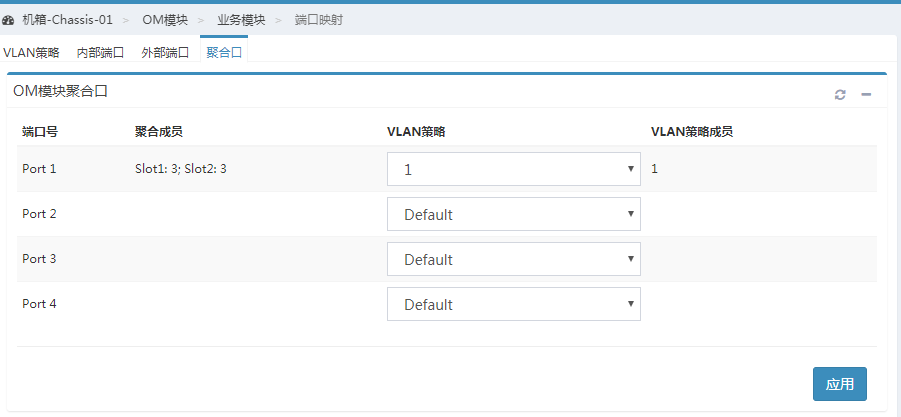Viewport: 901px width, 417px height.
Task: Click the refresh icon in OM模块聚合口 panel
Action: coord(840,95)
